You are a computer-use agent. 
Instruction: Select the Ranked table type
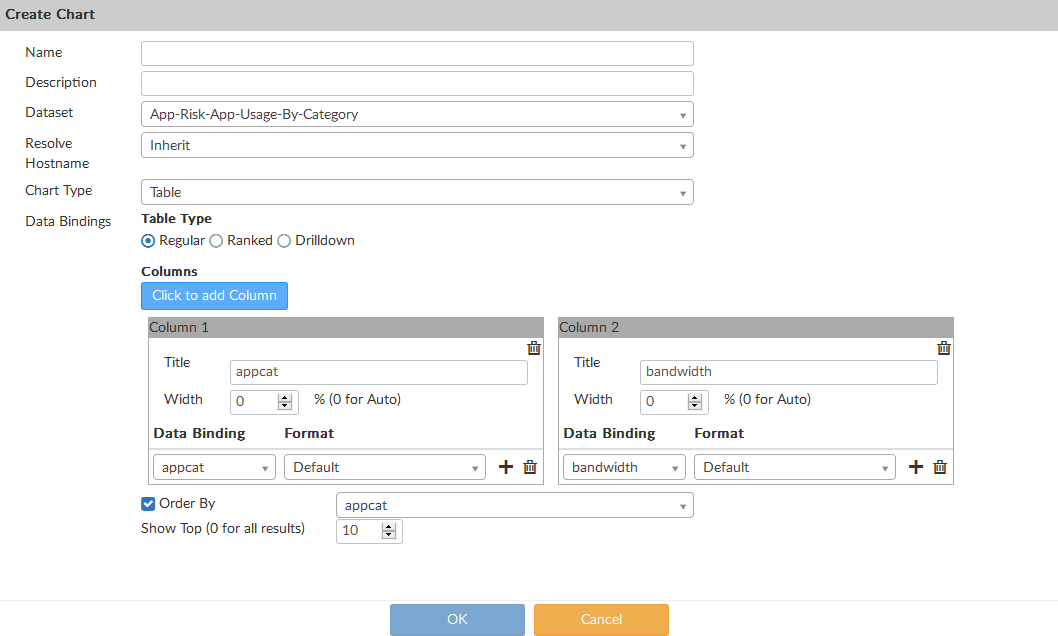(x=215, y=240)
